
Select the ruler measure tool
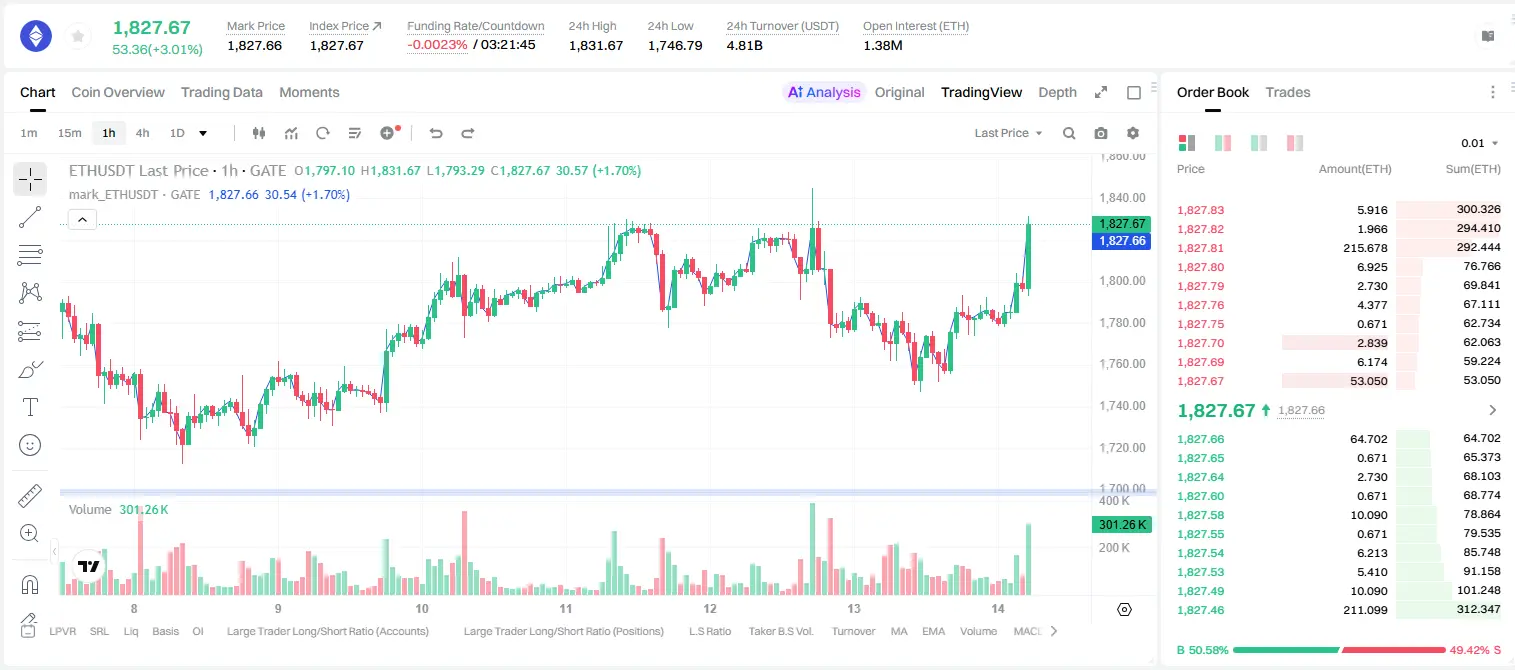pos(30,495)
